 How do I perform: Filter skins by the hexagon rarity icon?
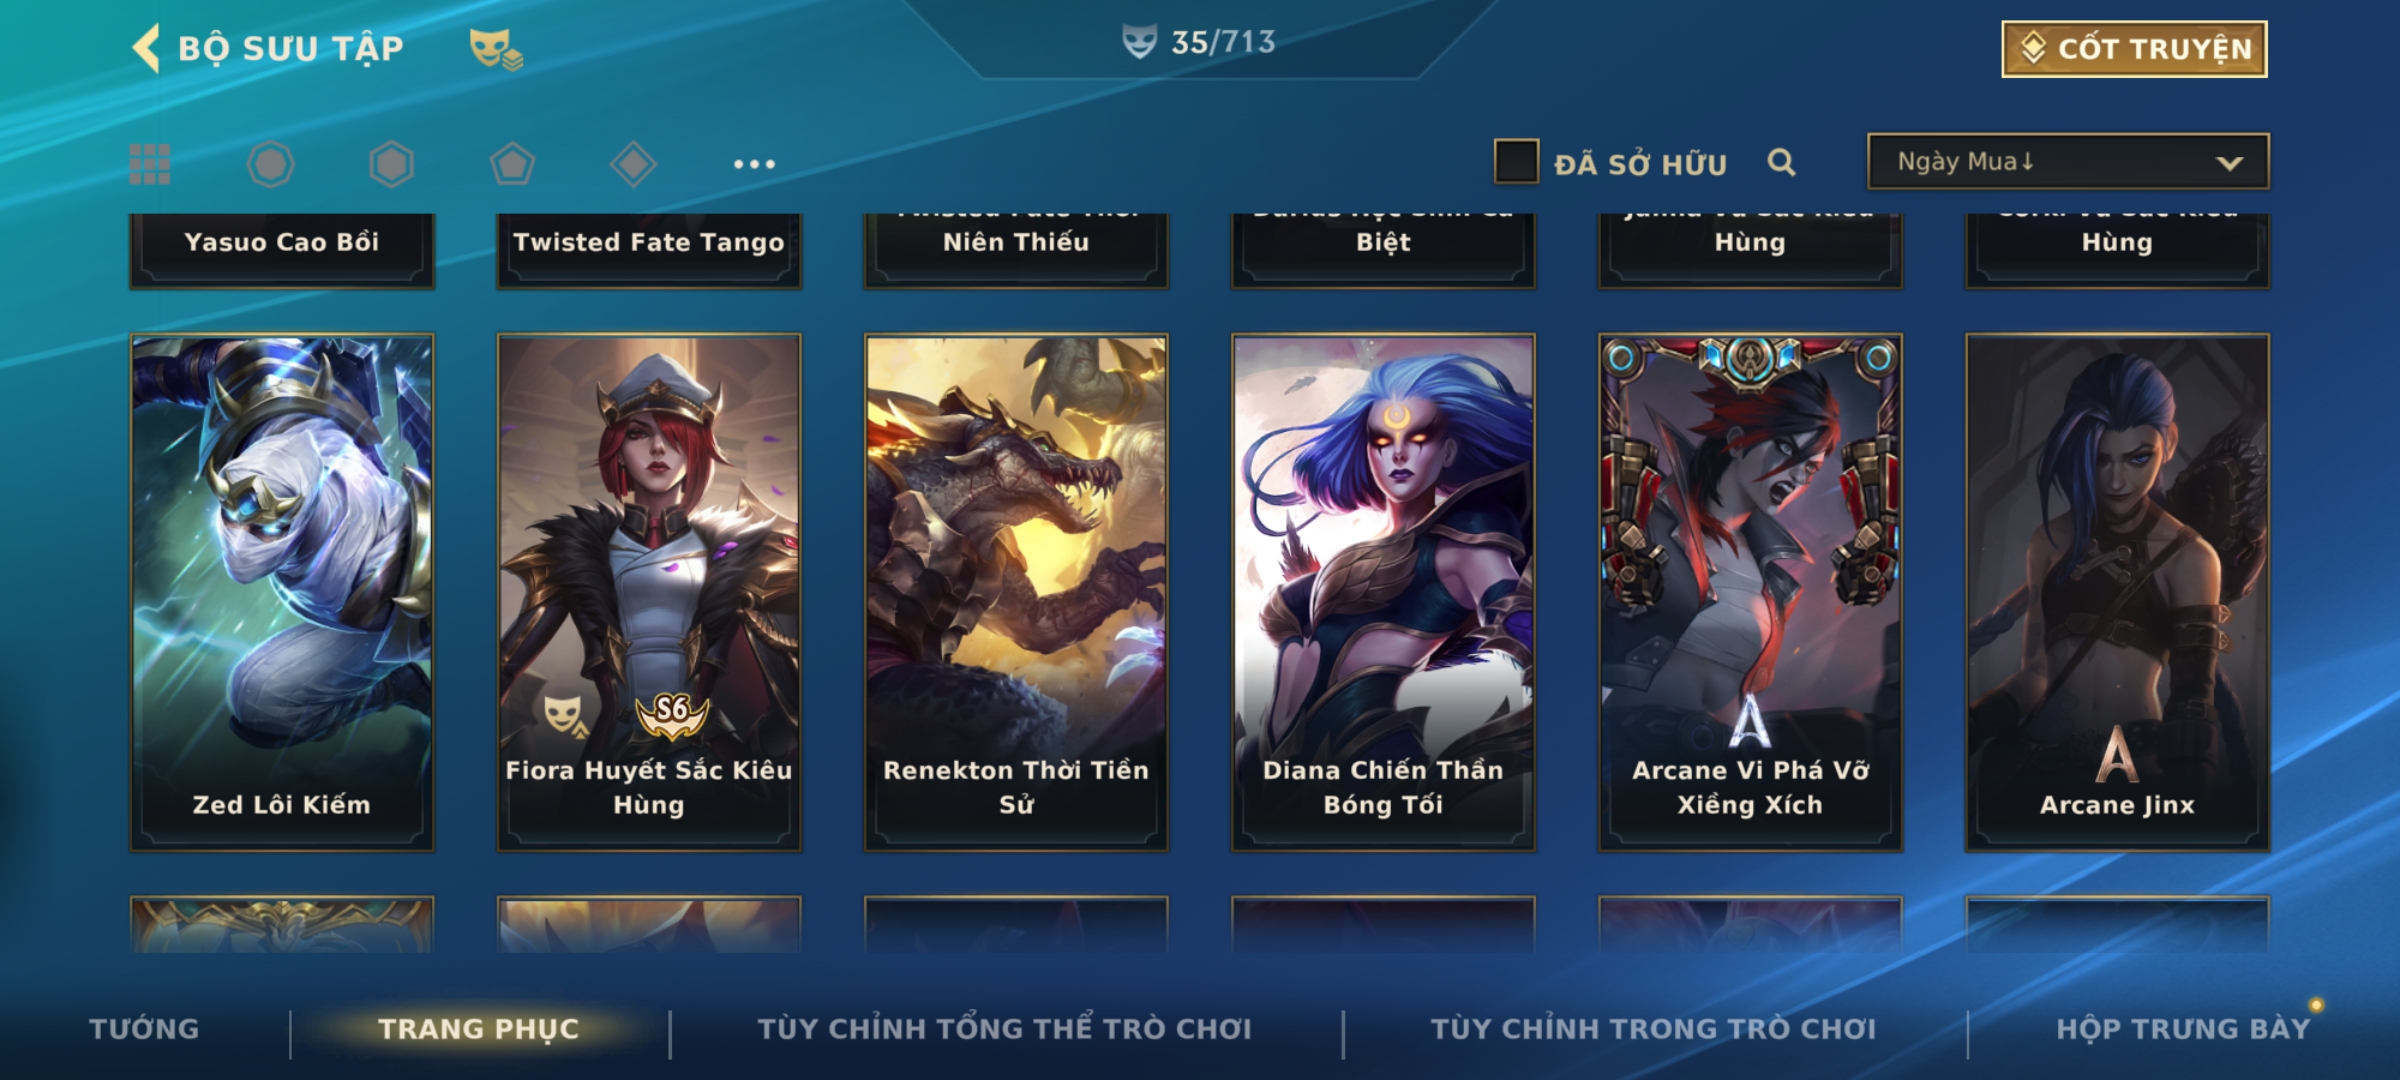pos(391,164)
